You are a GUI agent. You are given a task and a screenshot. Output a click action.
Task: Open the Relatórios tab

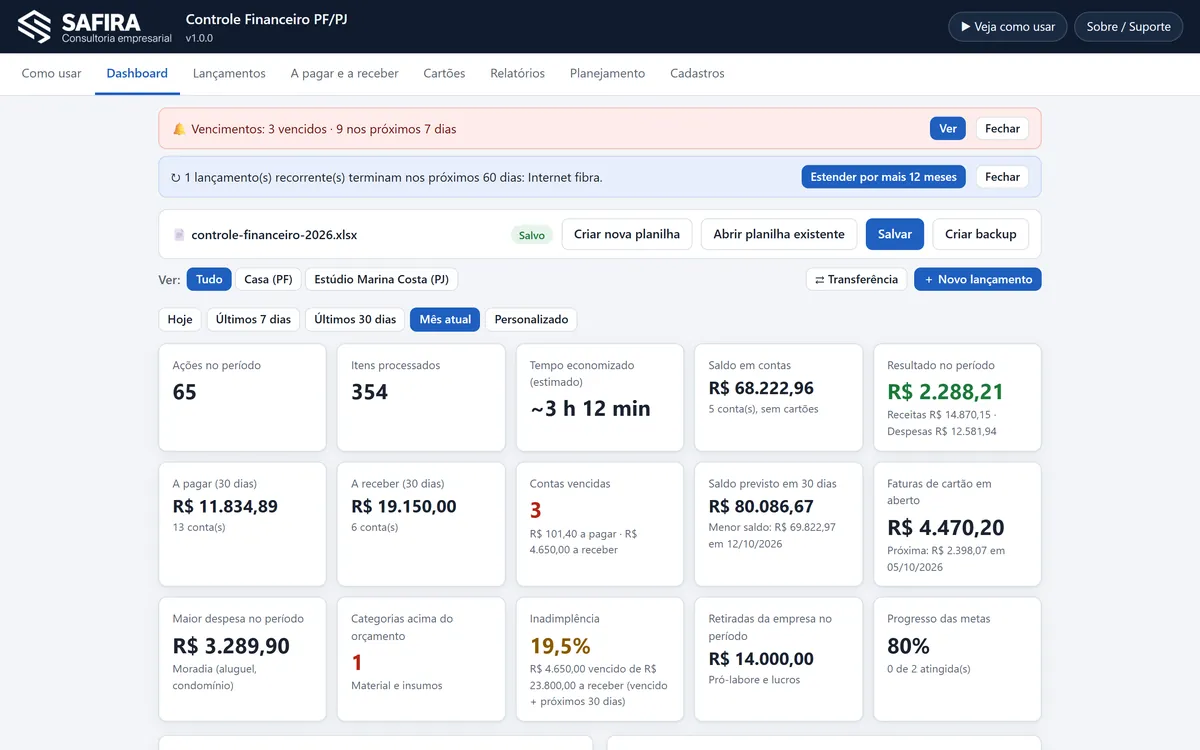click(518, 73)
